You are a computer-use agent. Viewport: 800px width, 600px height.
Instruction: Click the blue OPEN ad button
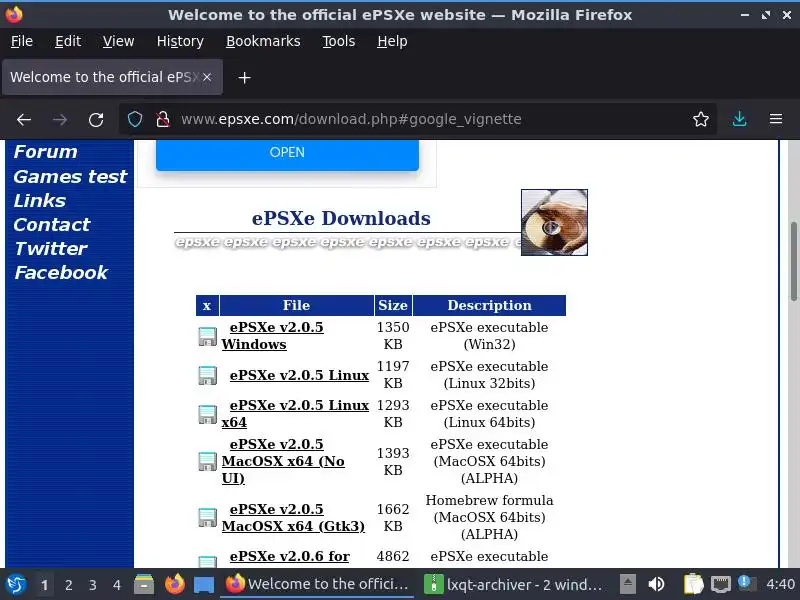coord(287,153)
